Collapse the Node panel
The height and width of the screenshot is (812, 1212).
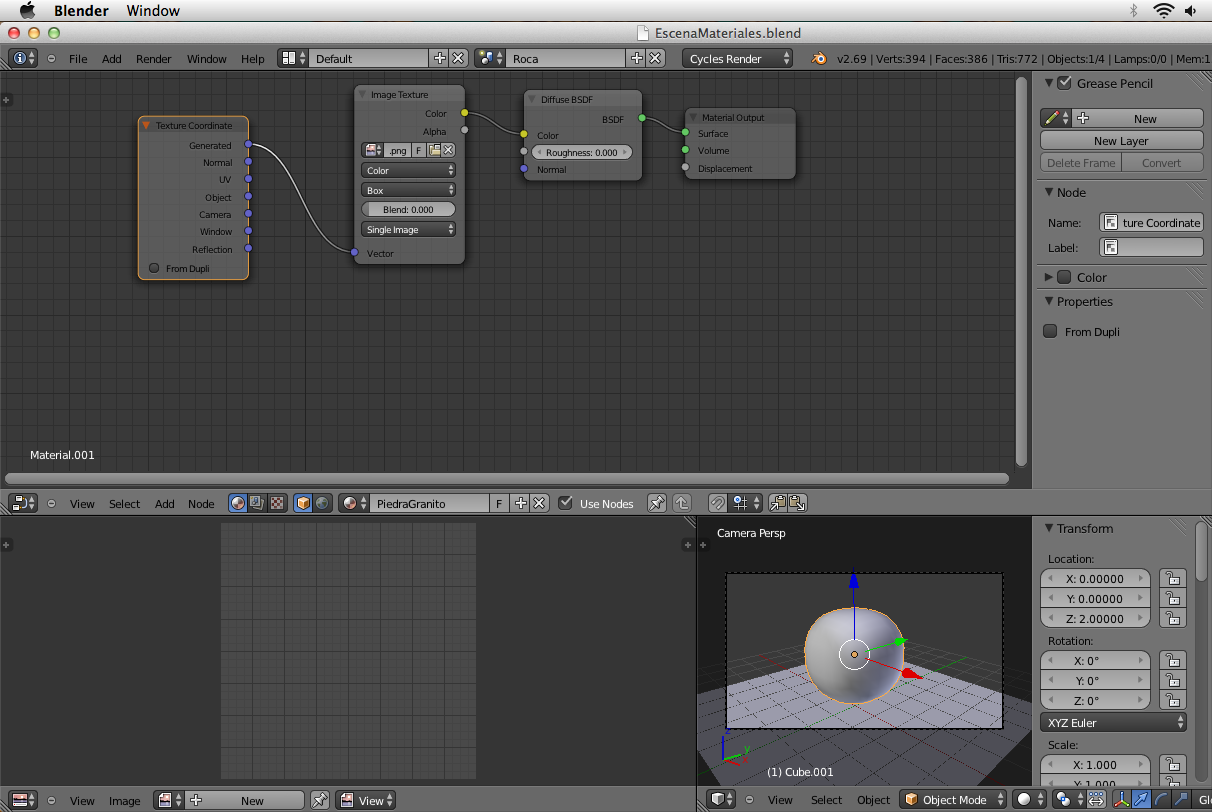tap(1049, 192)
